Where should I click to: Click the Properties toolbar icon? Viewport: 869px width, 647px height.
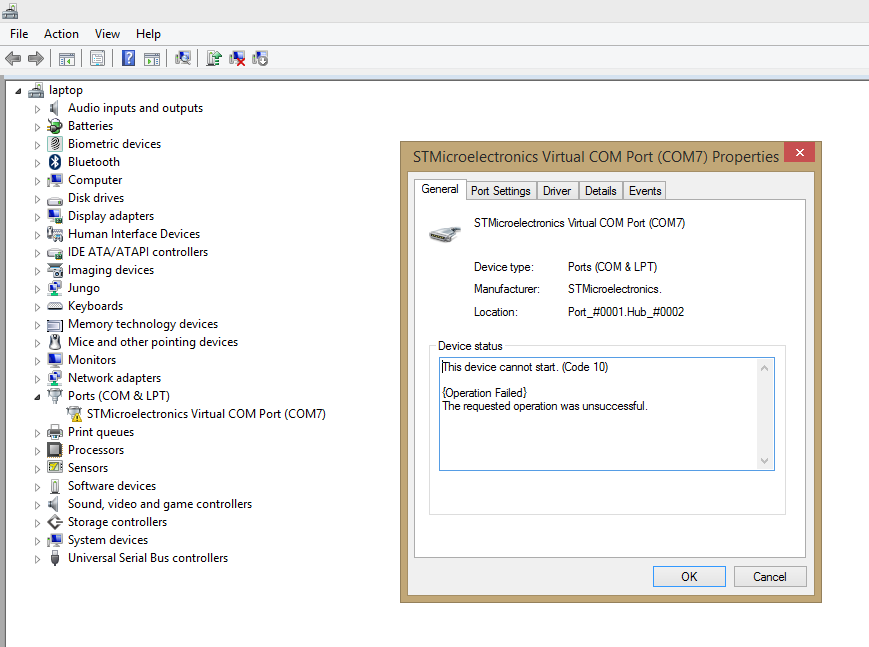(x=98, y=58)
